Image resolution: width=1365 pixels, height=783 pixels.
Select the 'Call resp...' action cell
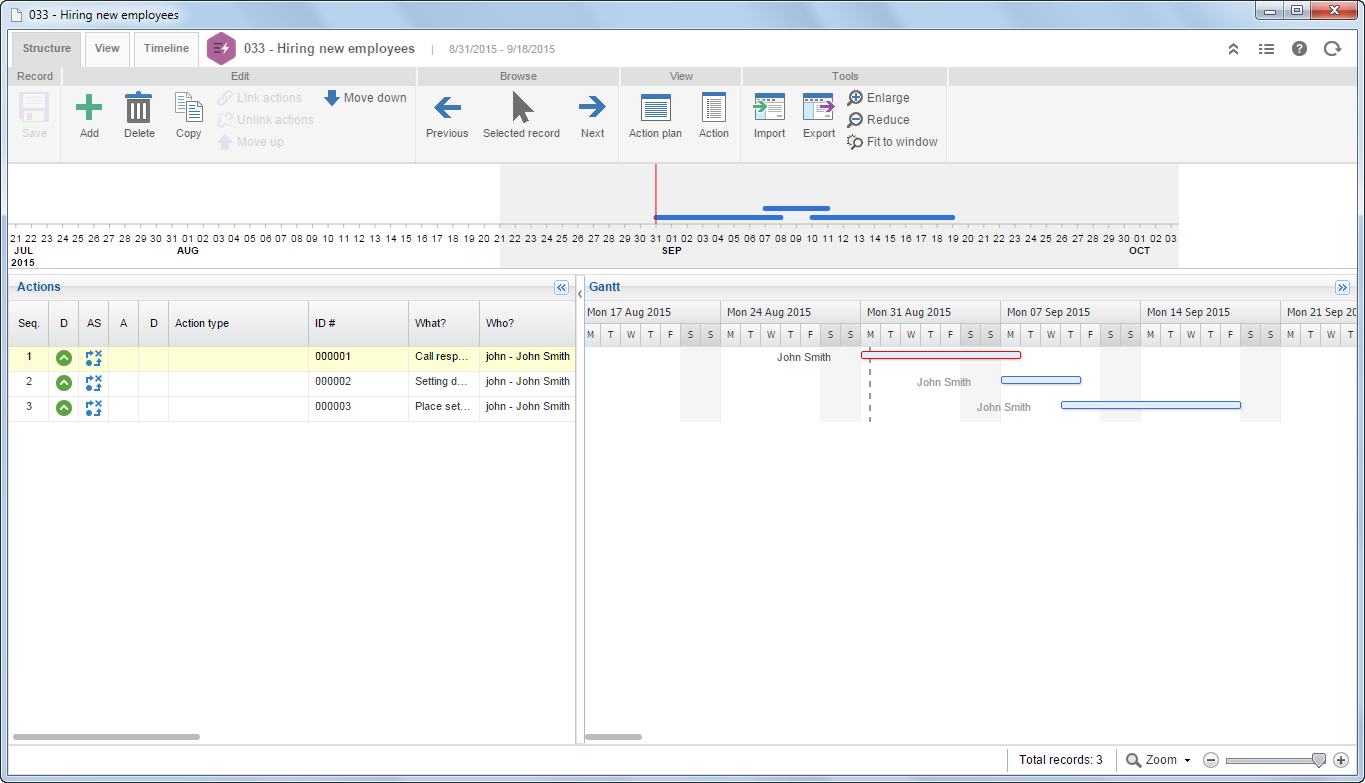coord(444,357)
